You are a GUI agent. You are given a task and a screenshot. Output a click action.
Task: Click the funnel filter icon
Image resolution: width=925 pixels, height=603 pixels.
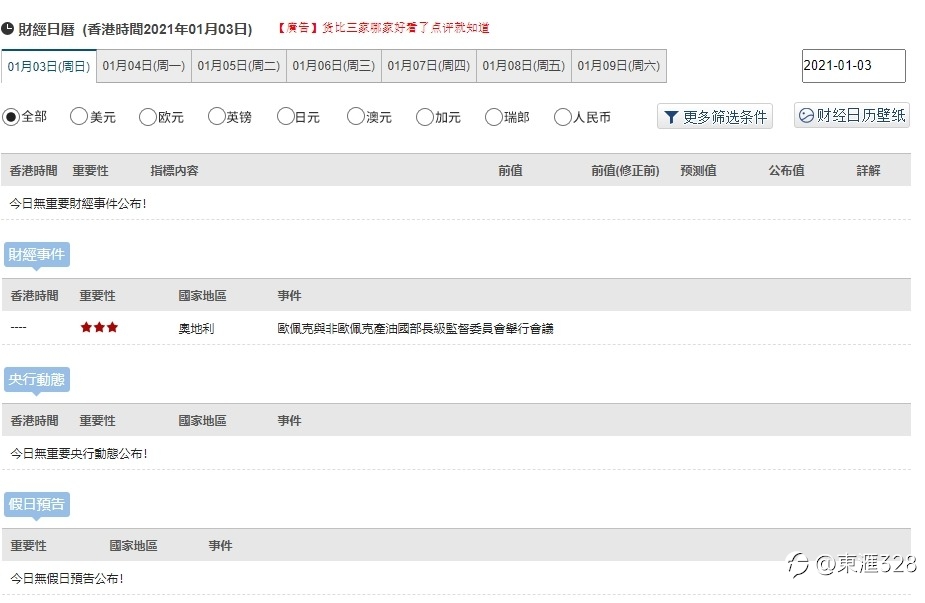[671, 117]
